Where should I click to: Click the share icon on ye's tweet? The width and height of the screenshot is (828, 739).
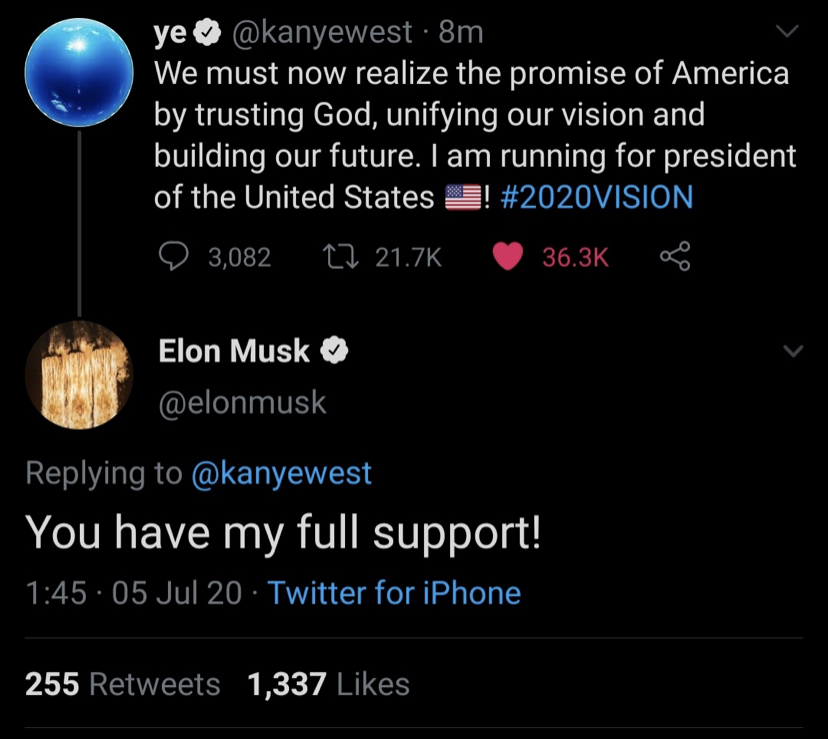(x=675, y=257)
